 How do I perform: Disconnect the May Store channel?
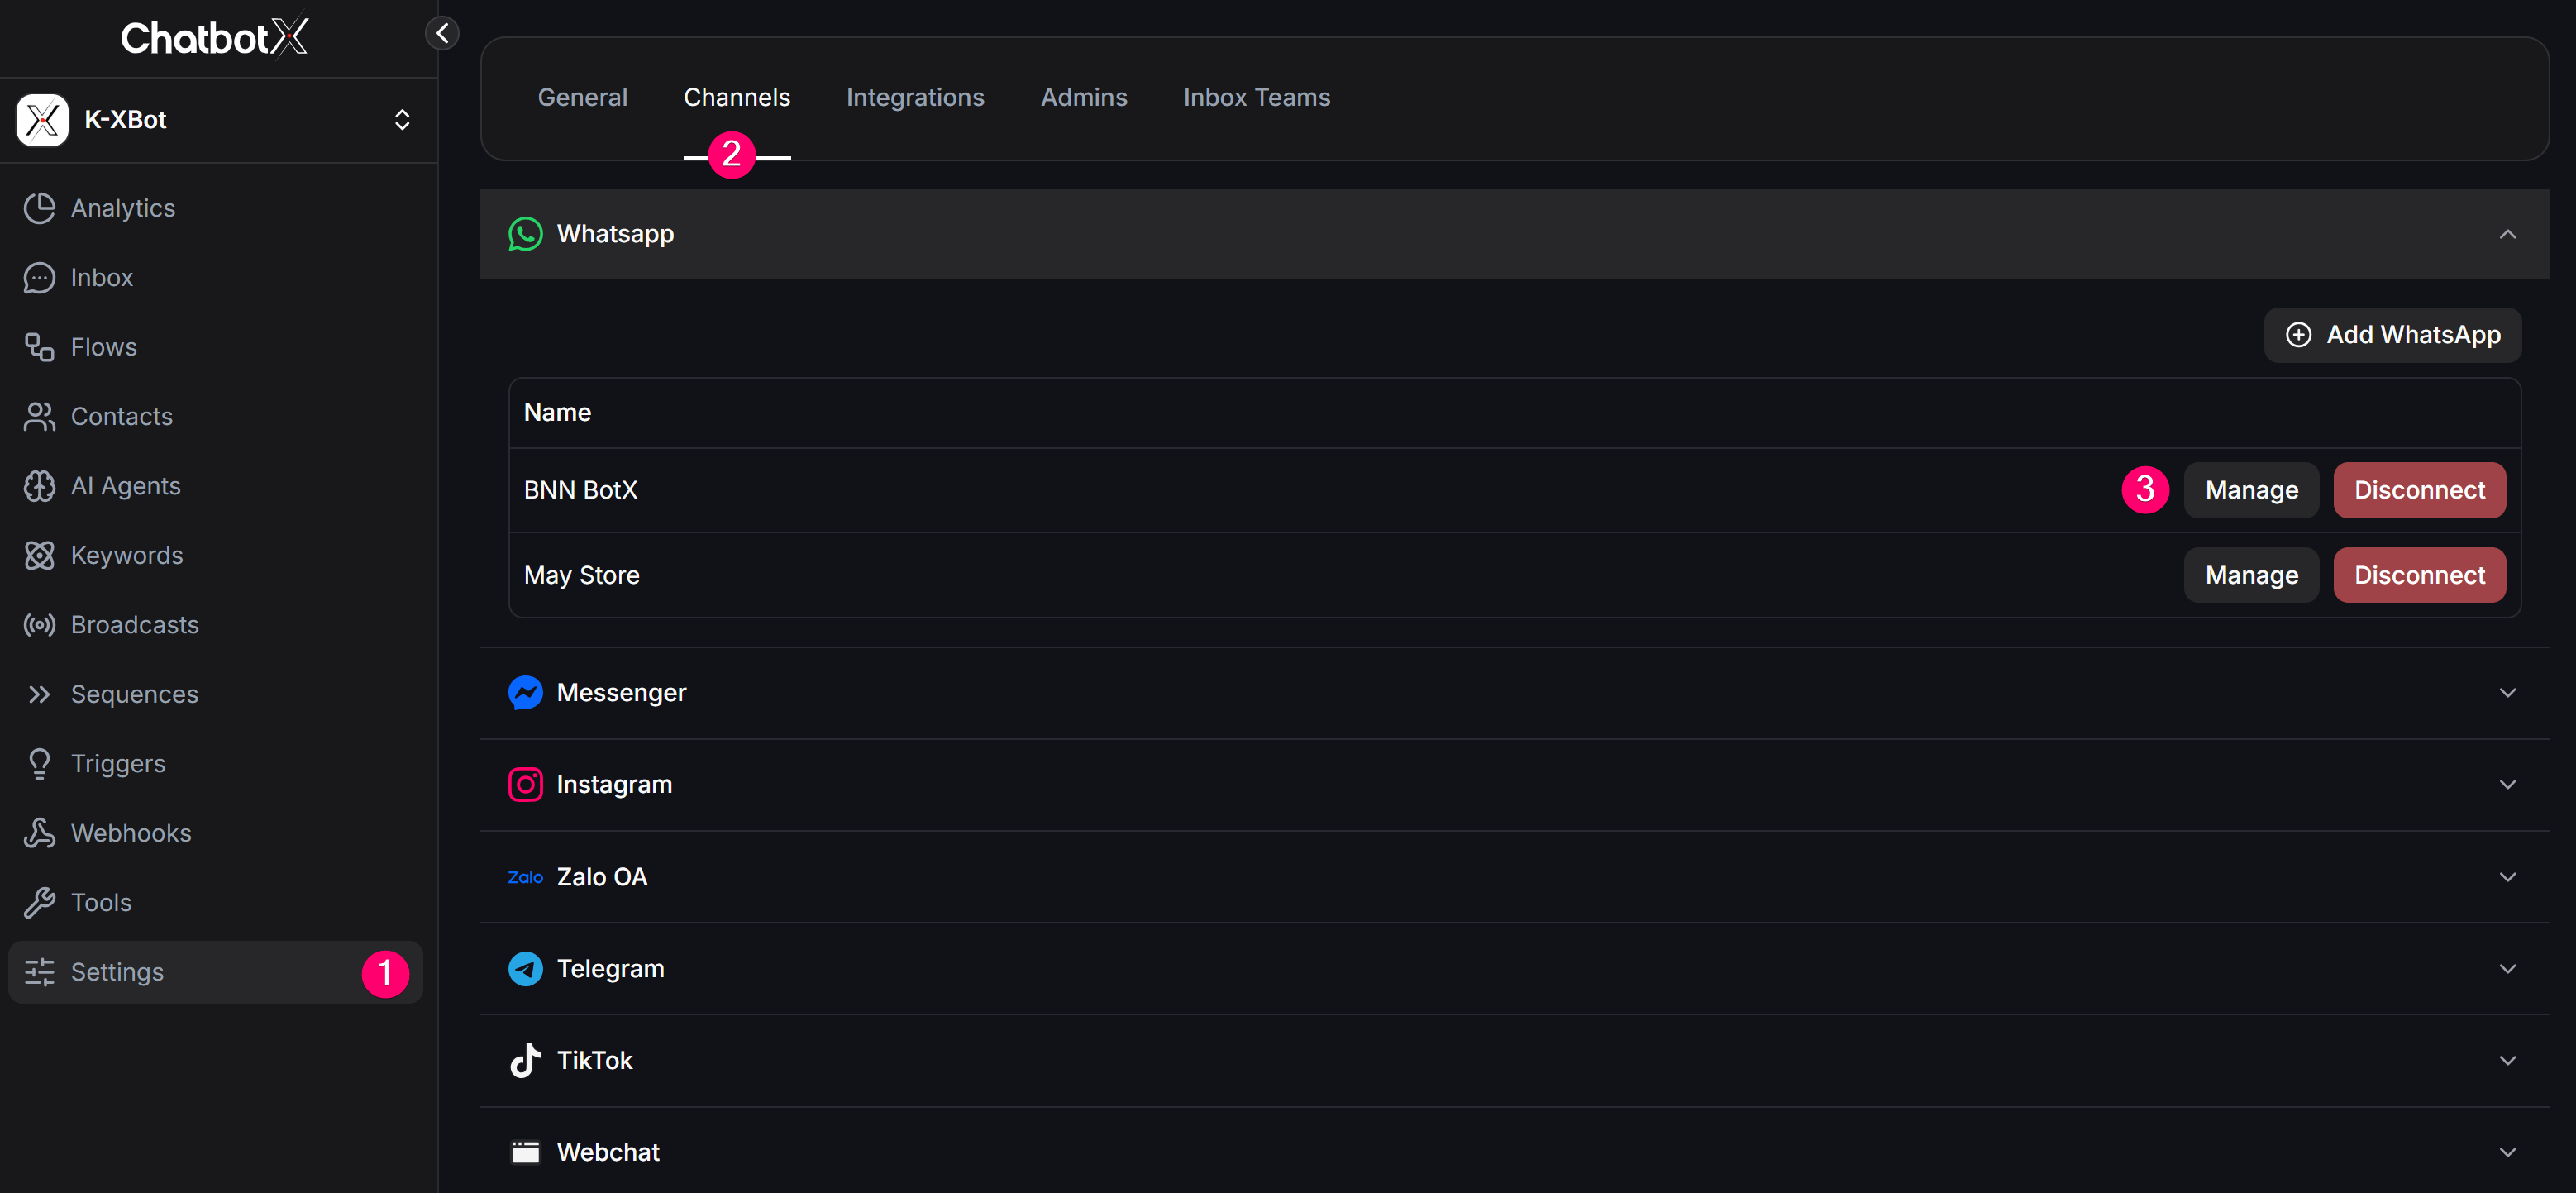point(2419,575)
